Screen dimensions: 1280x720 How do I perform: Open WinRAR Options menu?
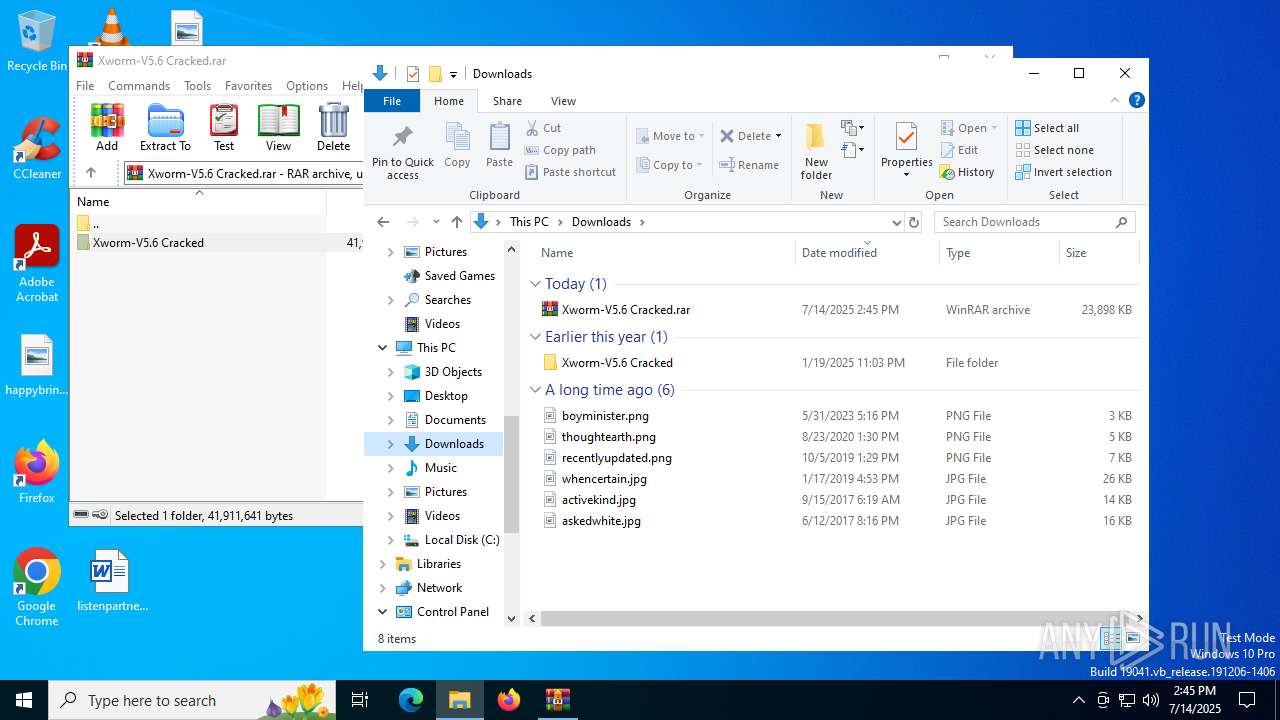pos(307,86)
